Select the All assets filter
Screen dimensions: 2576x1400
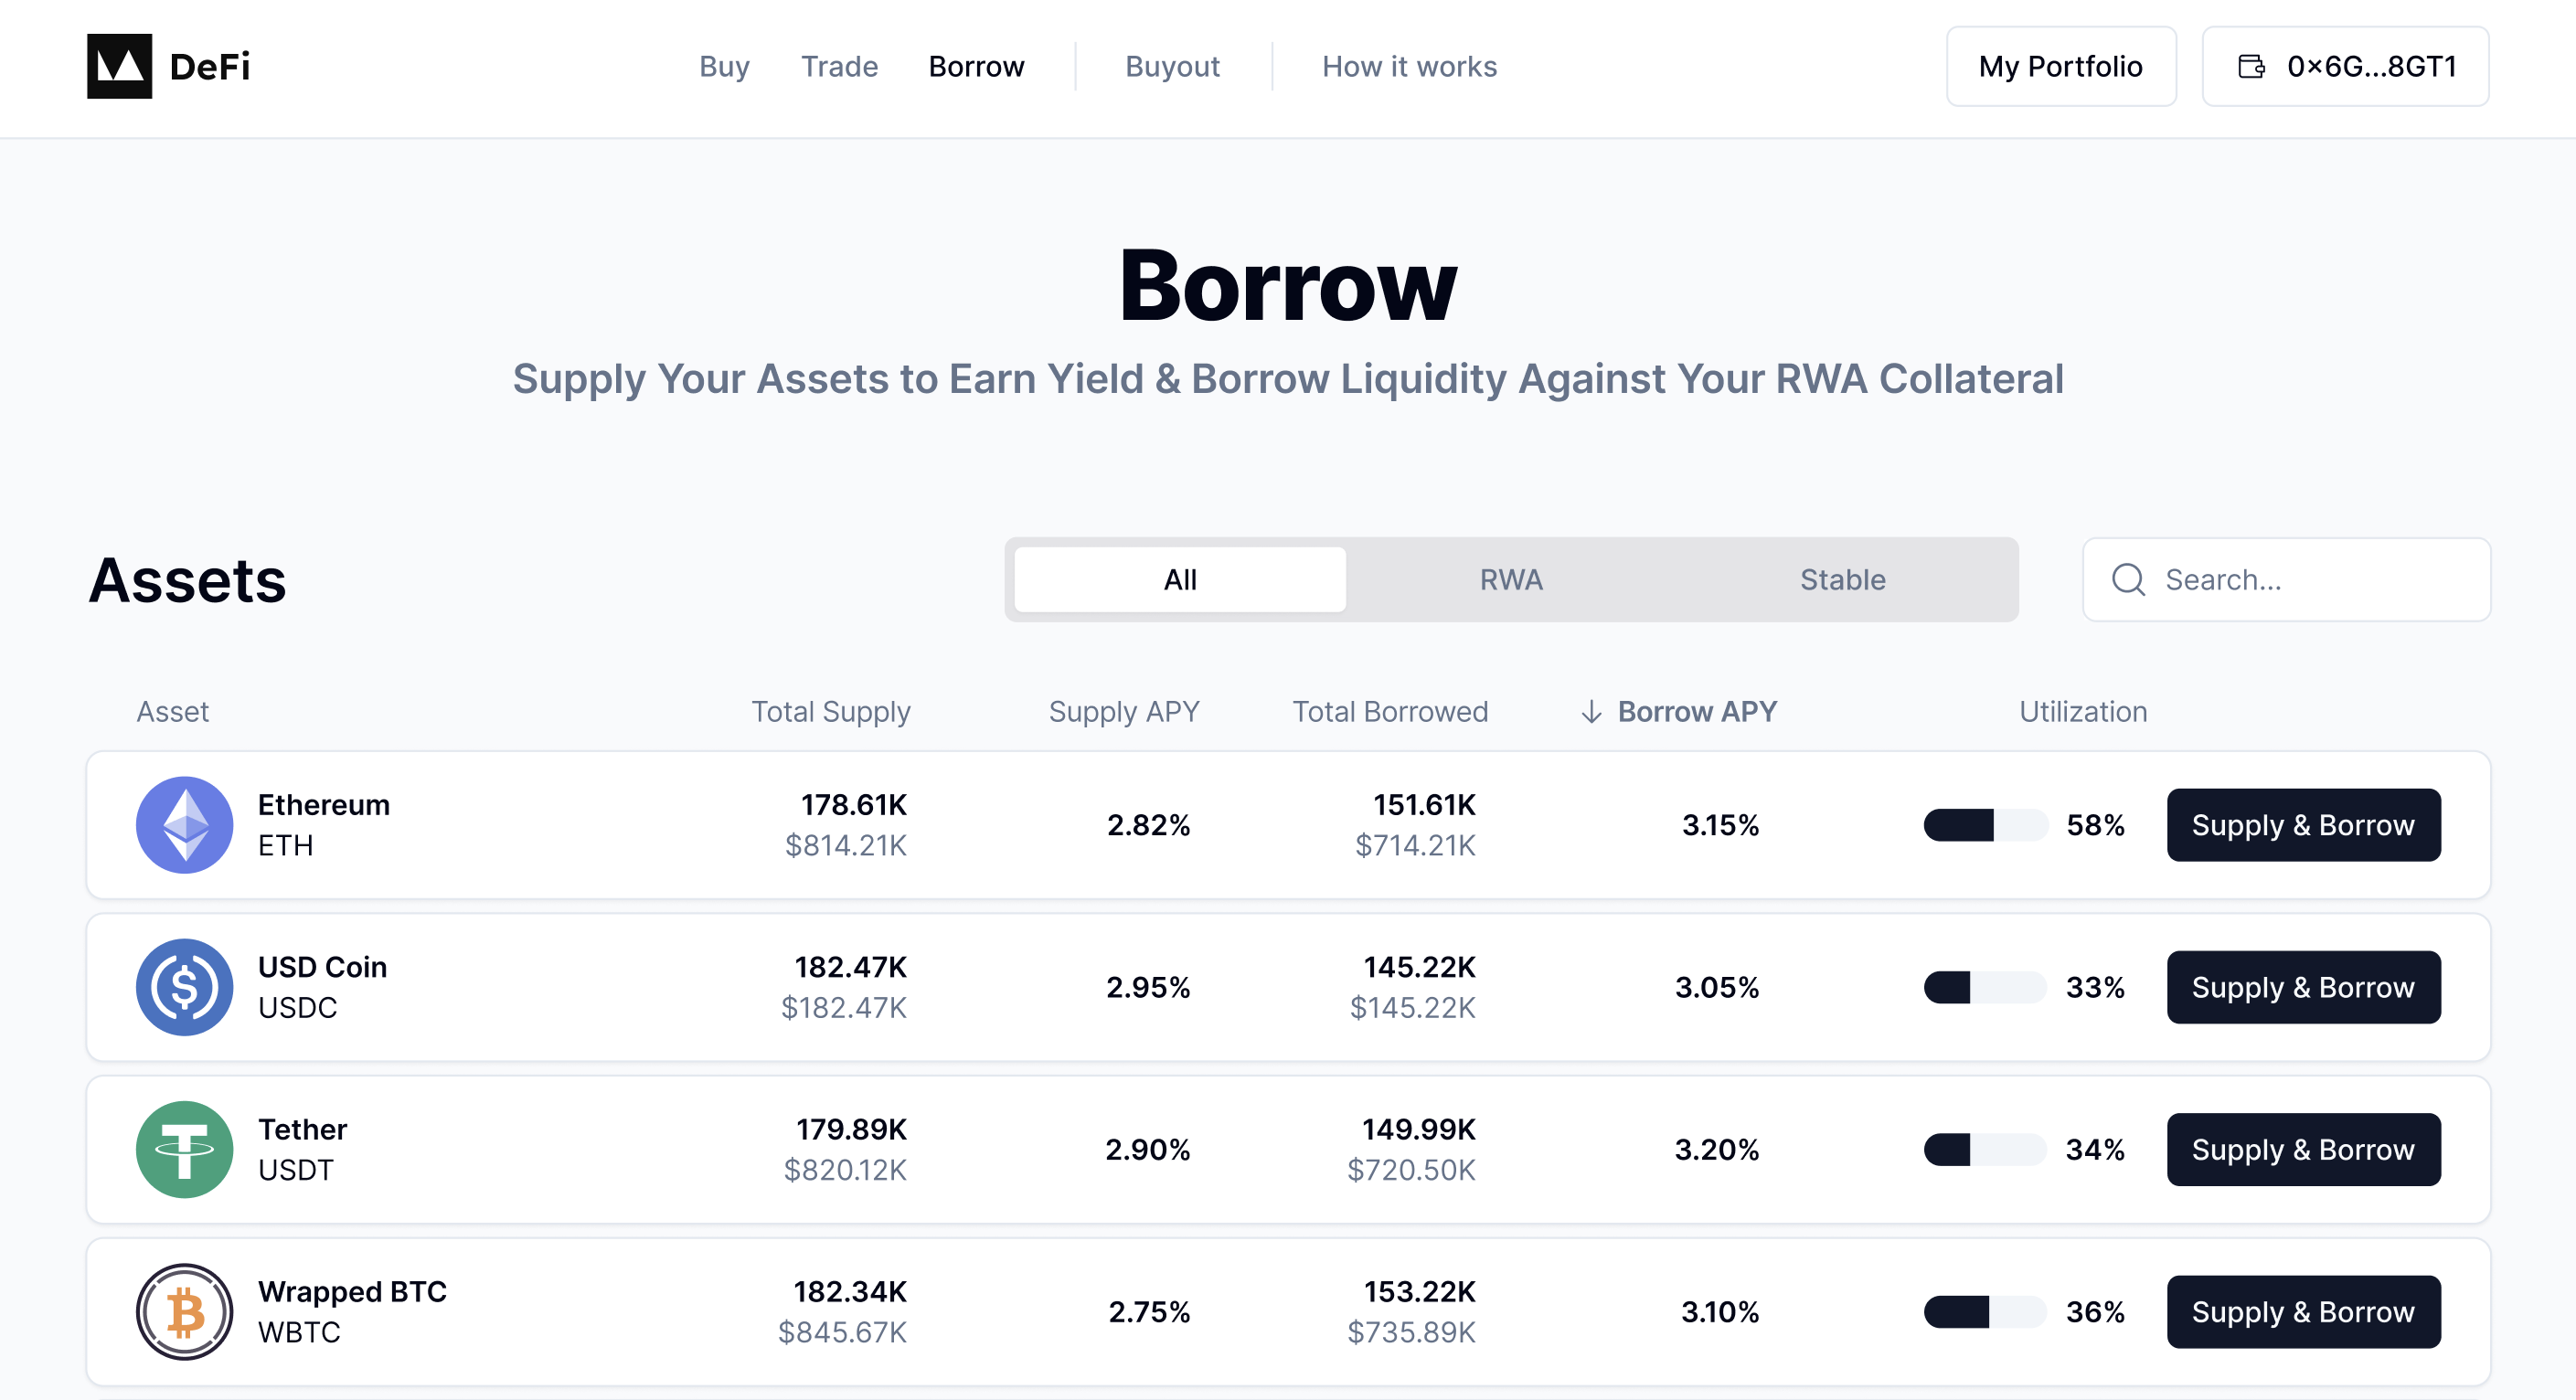click(1180, 580)
